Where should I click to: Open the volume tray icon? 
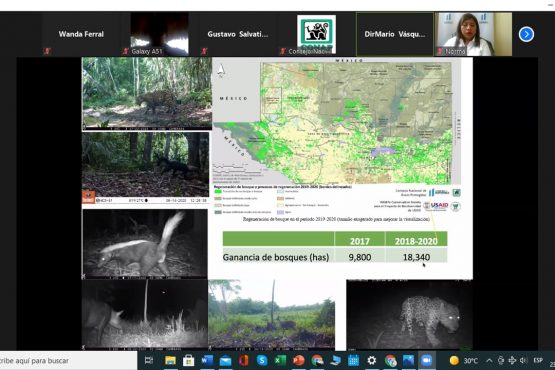coord(523,360)
